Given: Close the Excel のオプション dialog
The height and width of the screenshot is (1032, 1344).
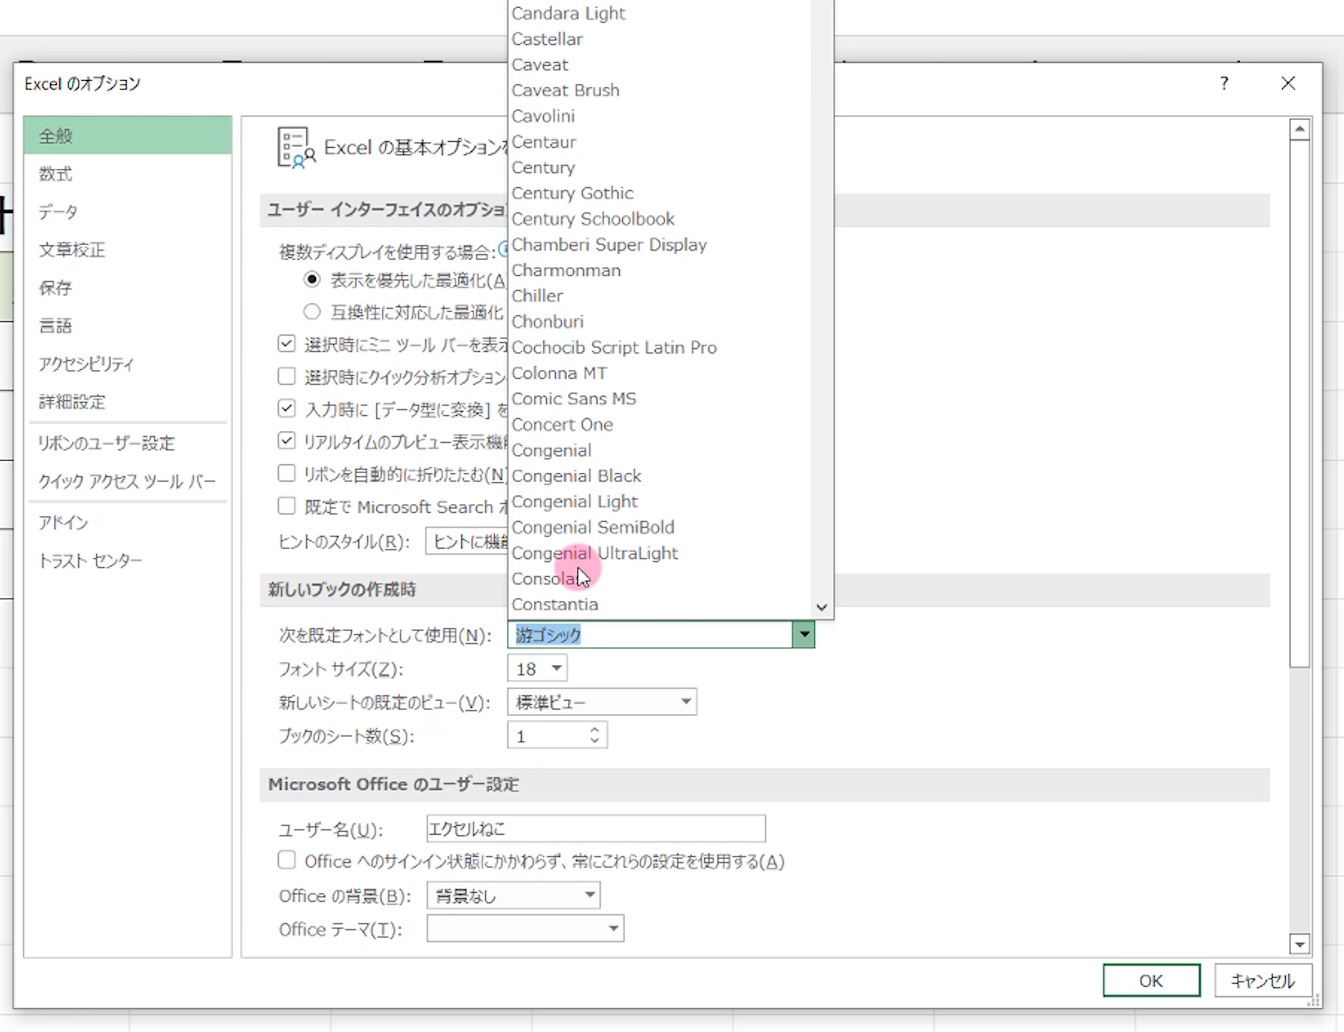Looking at the screenshot, I should coord(1288,84).
